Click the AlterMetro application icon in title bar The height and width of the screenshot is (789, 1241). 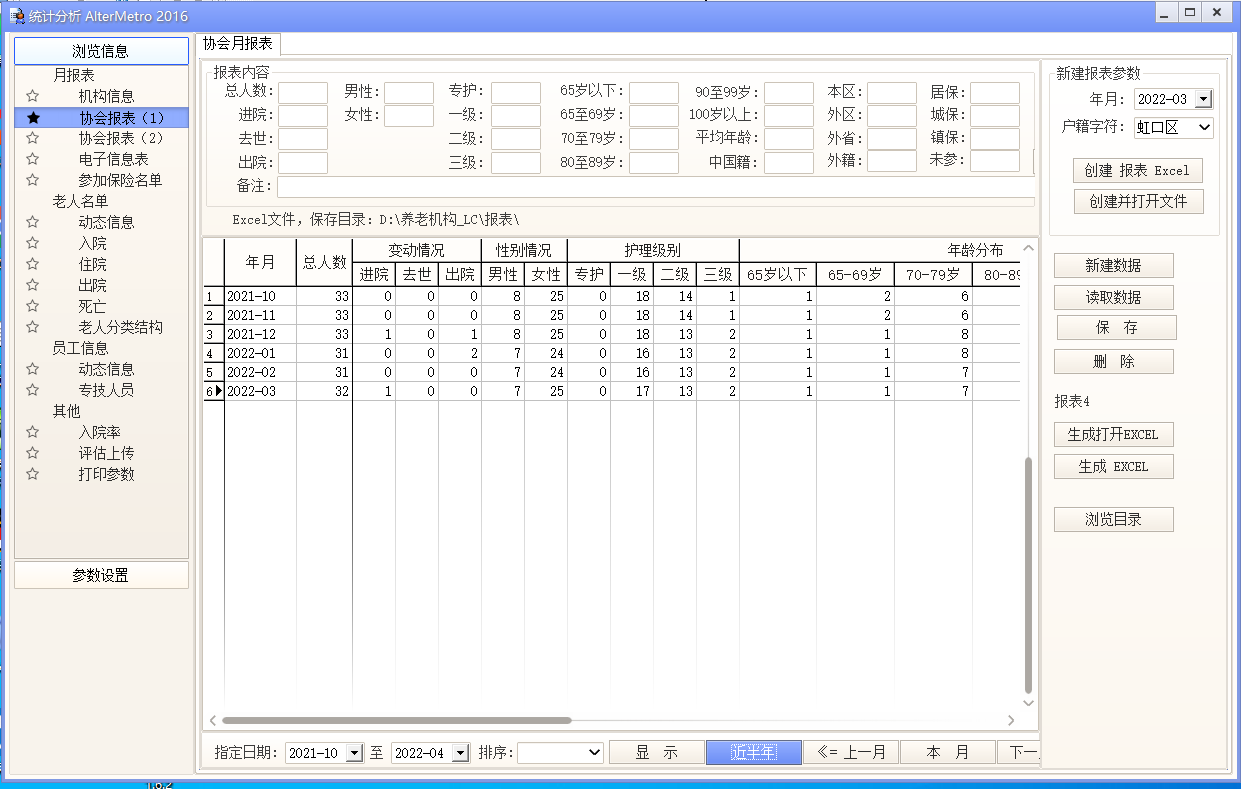(x=17, y=12)
